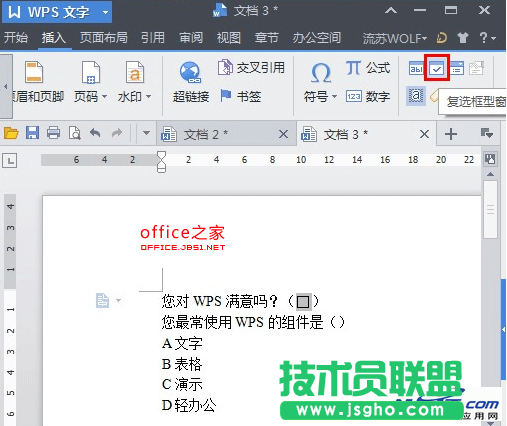Click the Watermark (水印) icon
The height and width of the screenshot is (426, 507).
pyautogui.click(x=135, y=72)
